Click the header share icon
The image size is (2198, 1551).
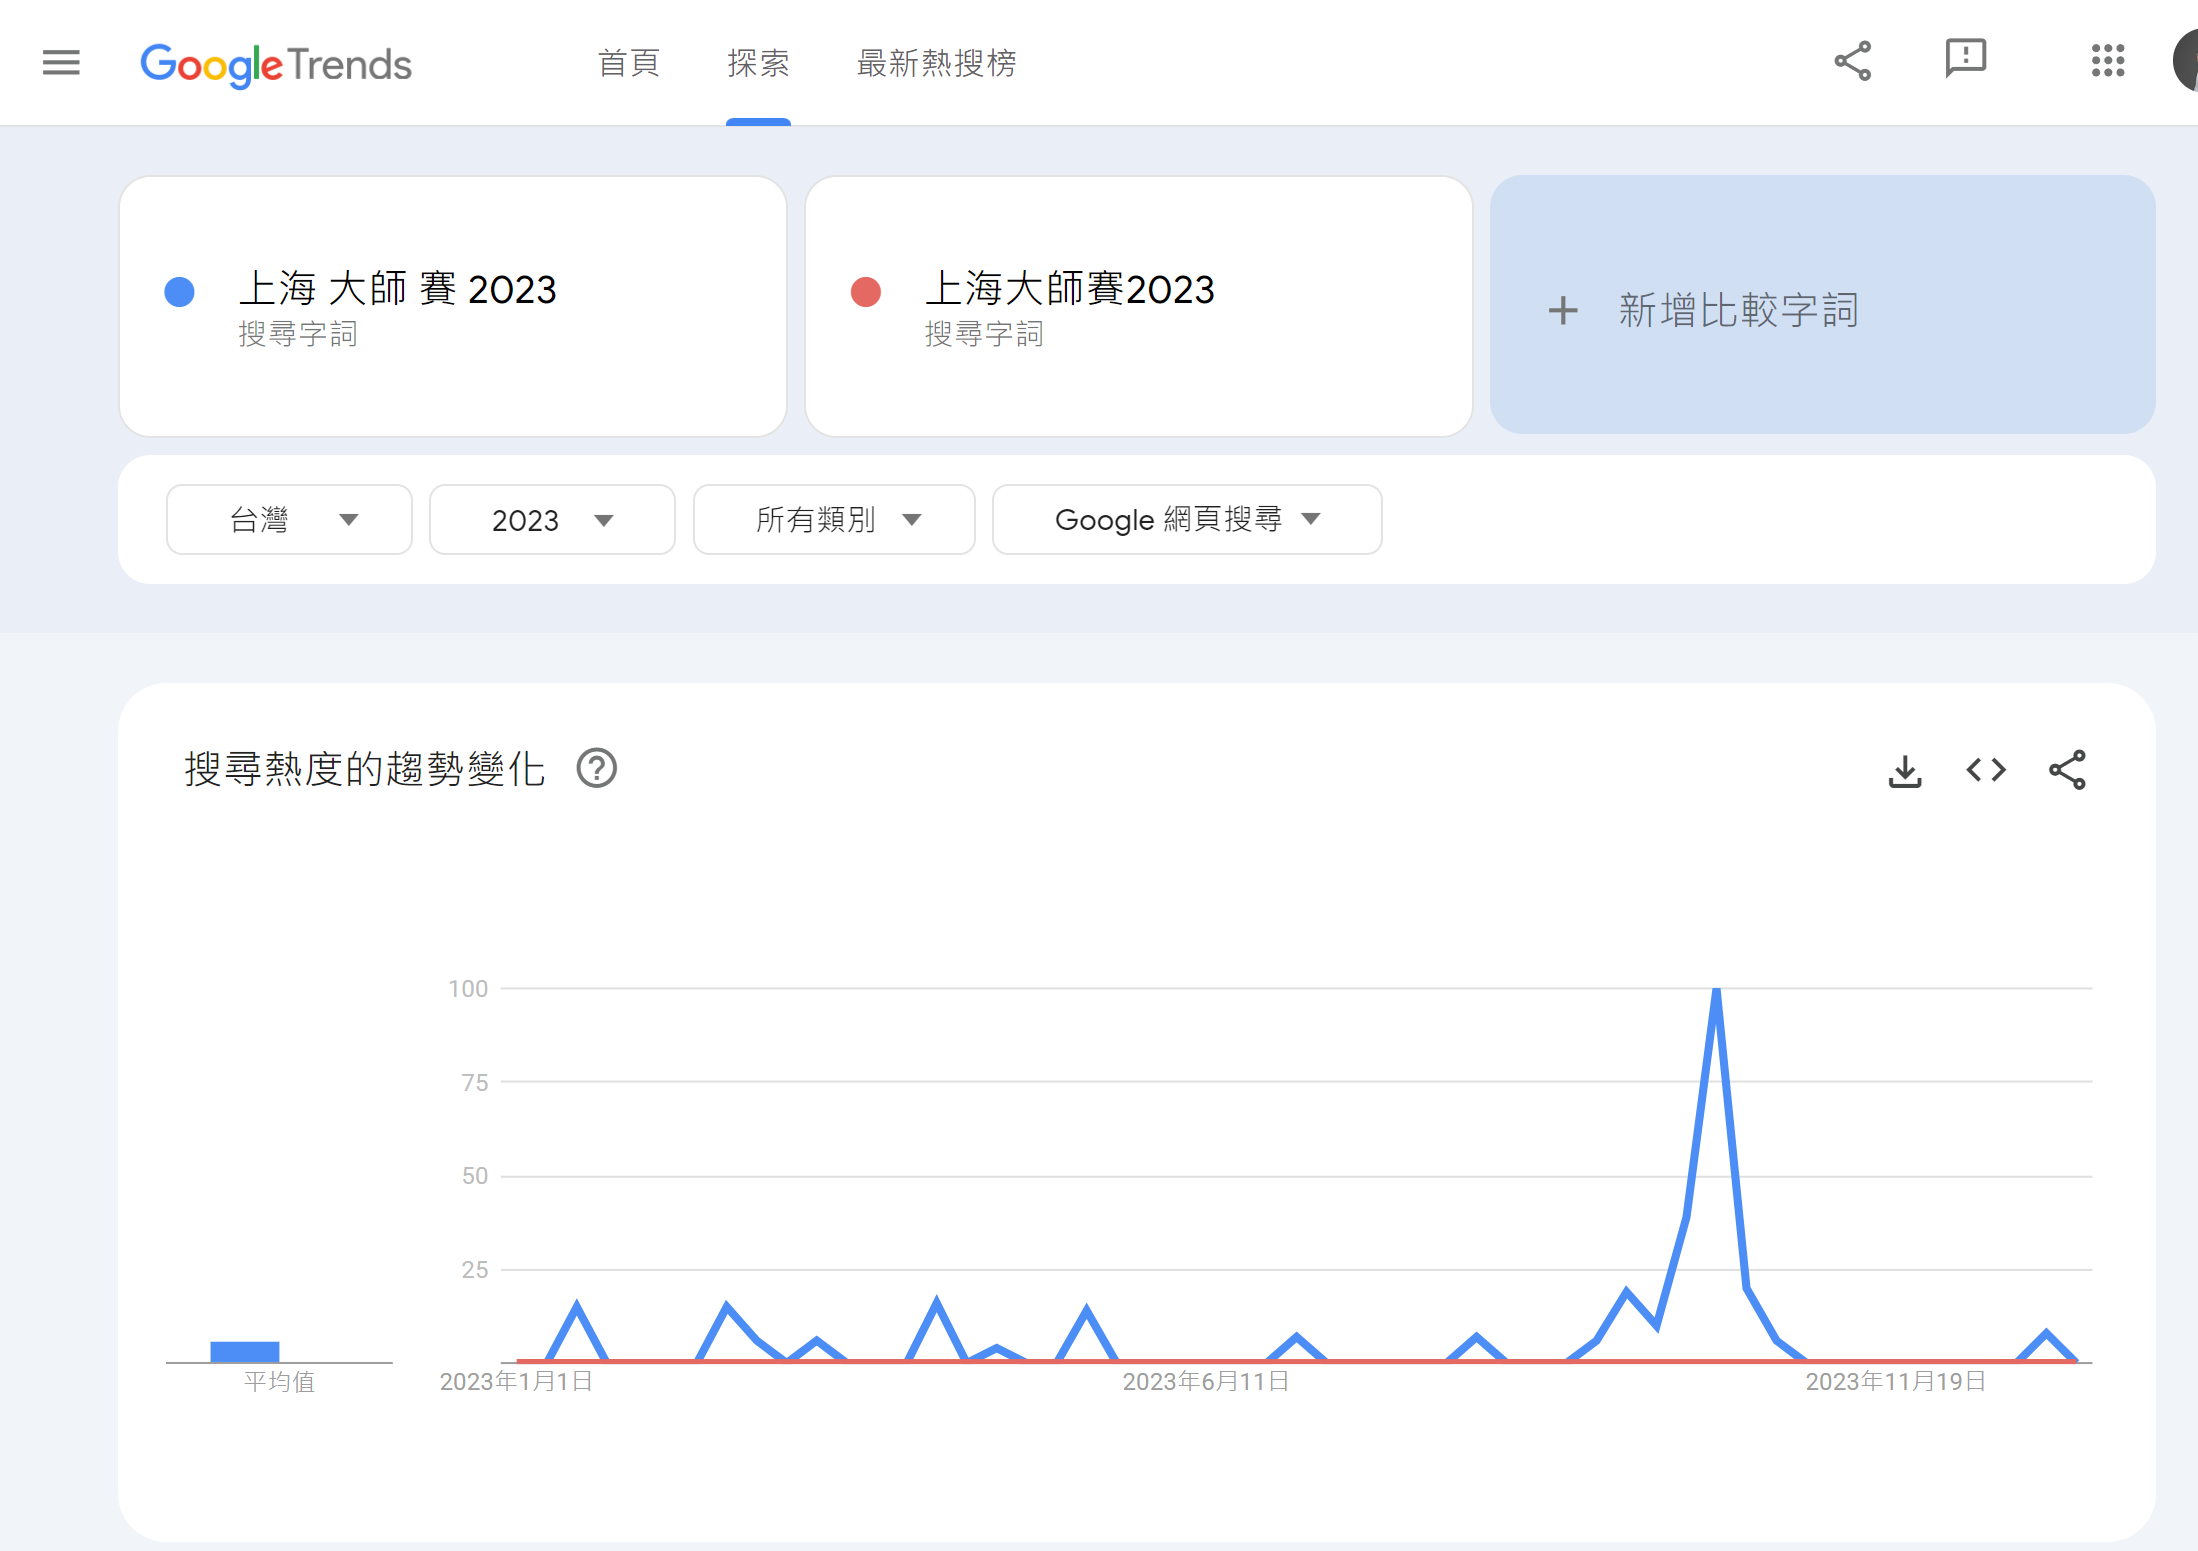pos(1852,62)
